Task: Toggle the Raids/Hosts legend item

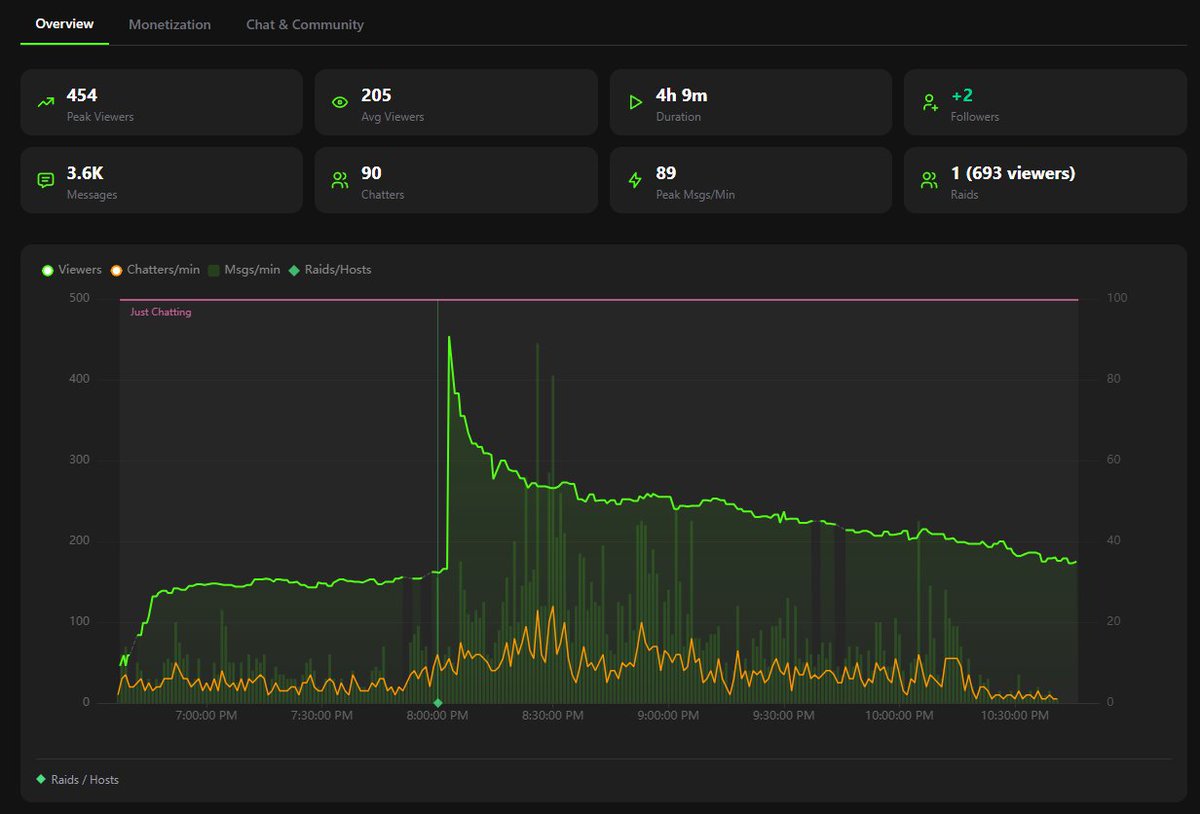Action: pos(330,270)
